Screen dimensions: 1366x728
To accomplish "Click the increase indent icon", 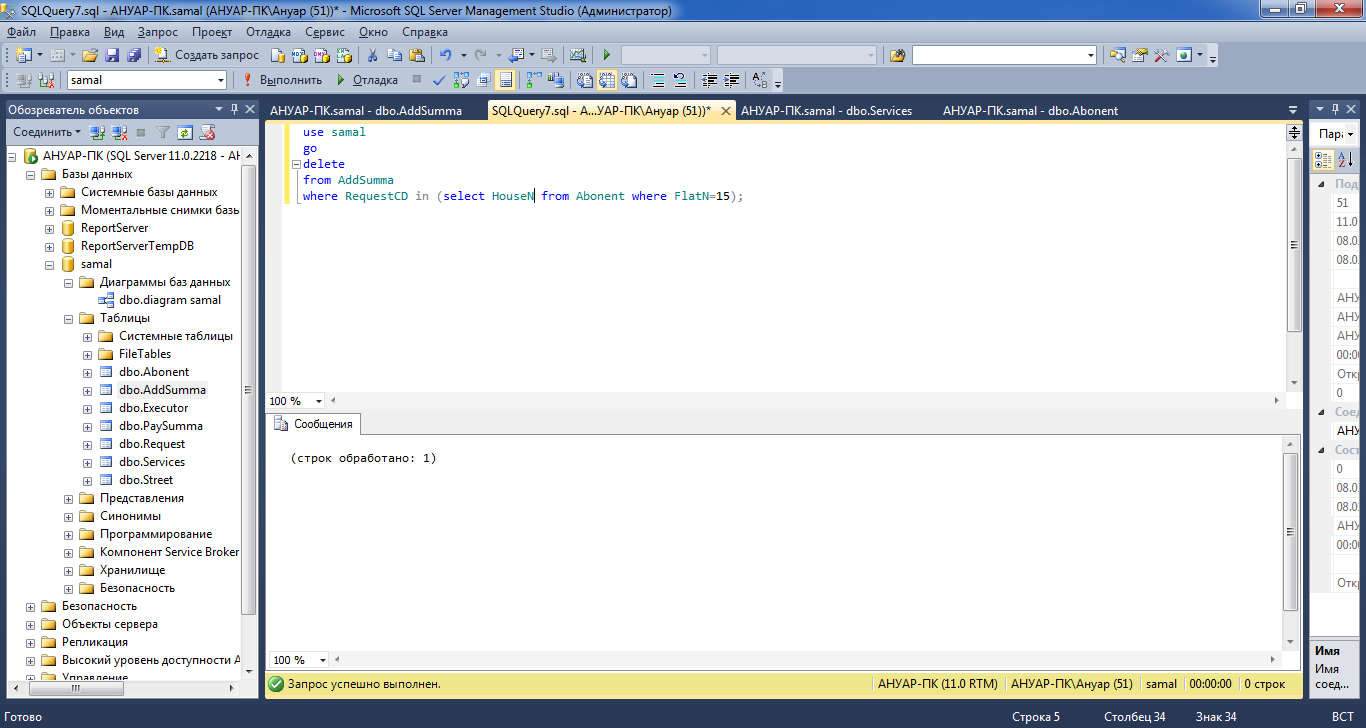I will [731, 80].
